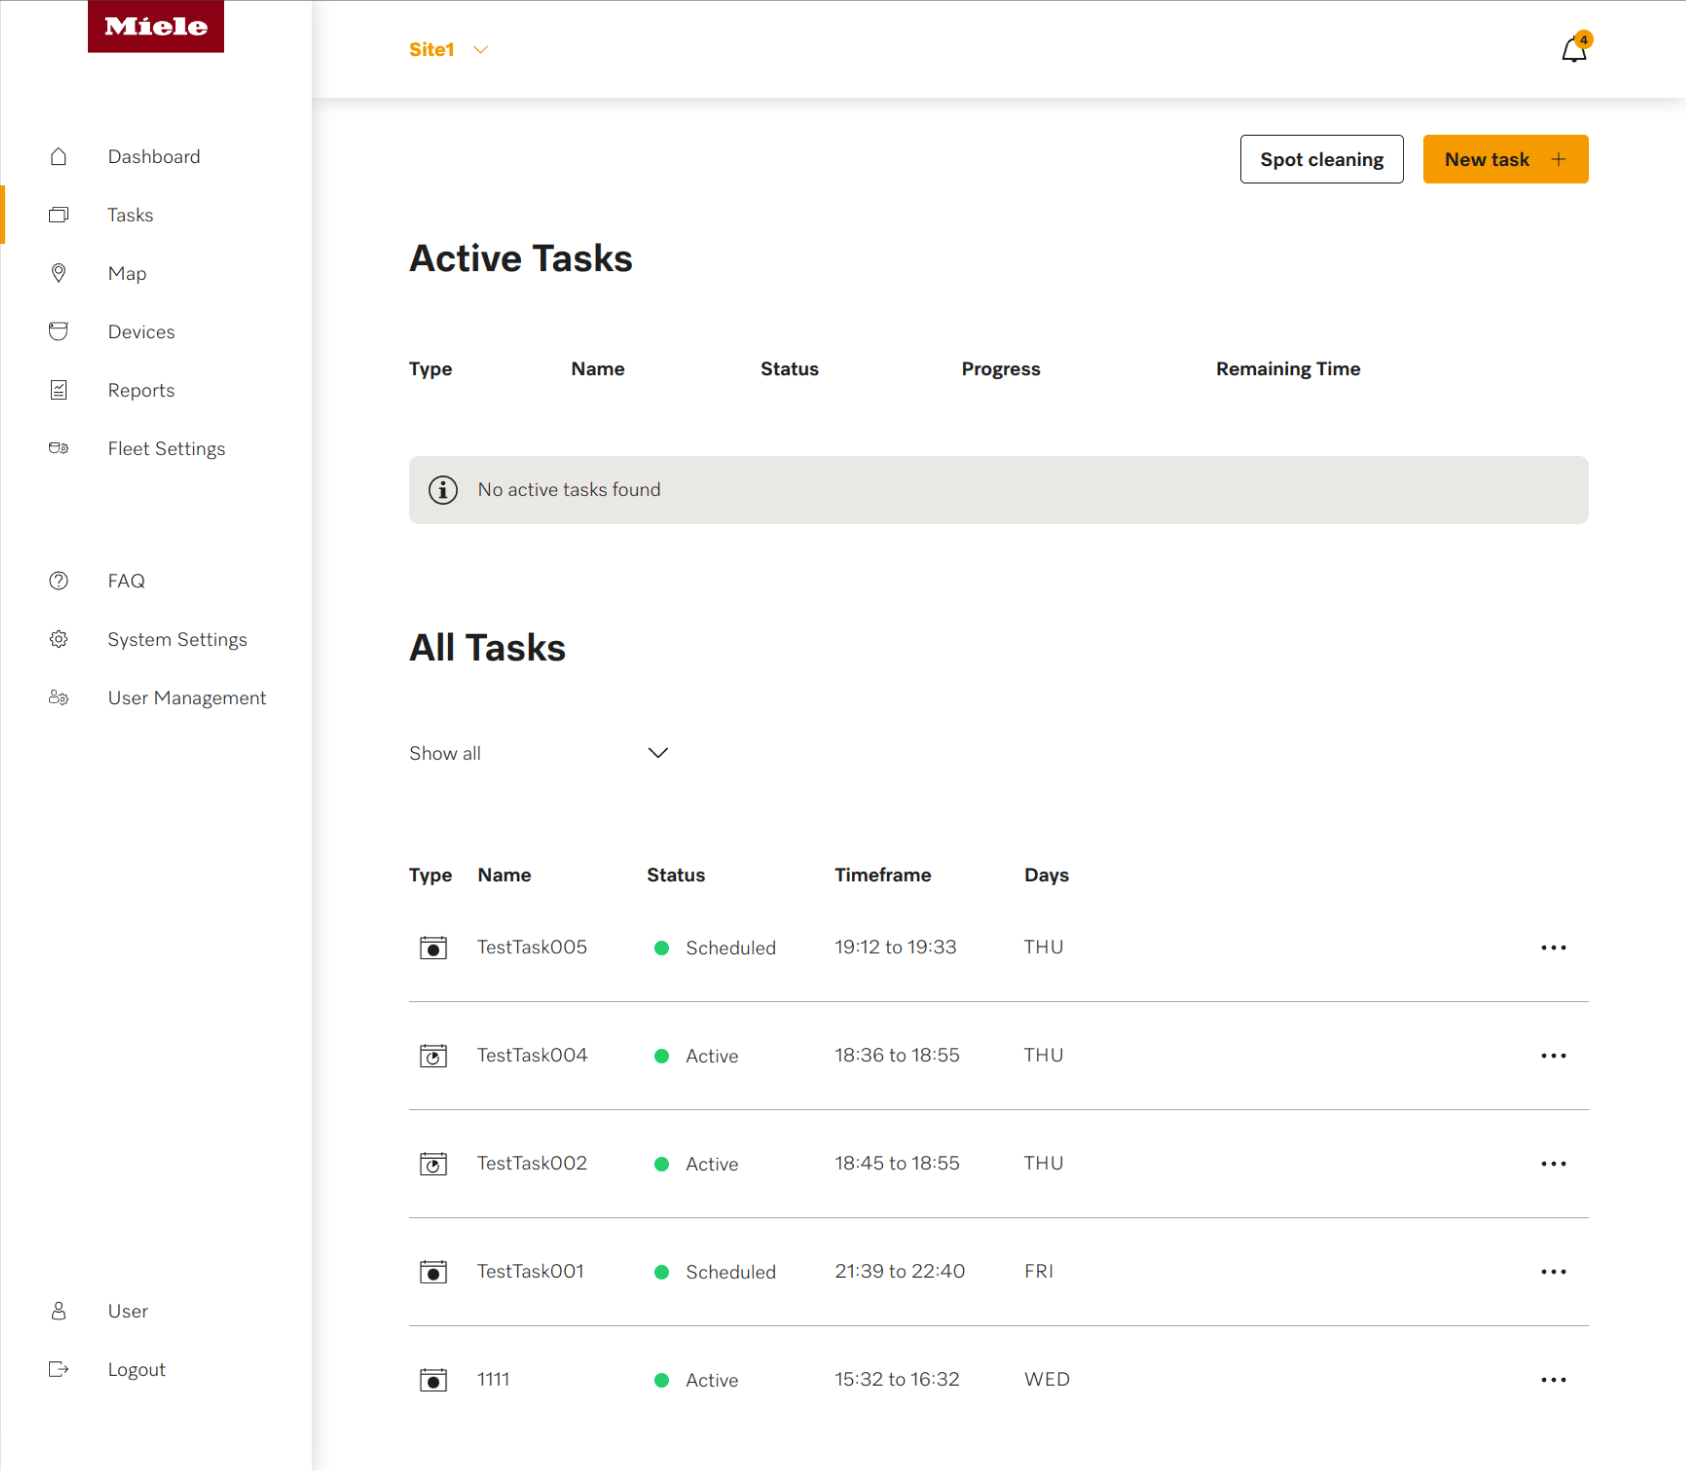
Task: Open the Show all filter dropdown
Action: click(x=538, y=753)
